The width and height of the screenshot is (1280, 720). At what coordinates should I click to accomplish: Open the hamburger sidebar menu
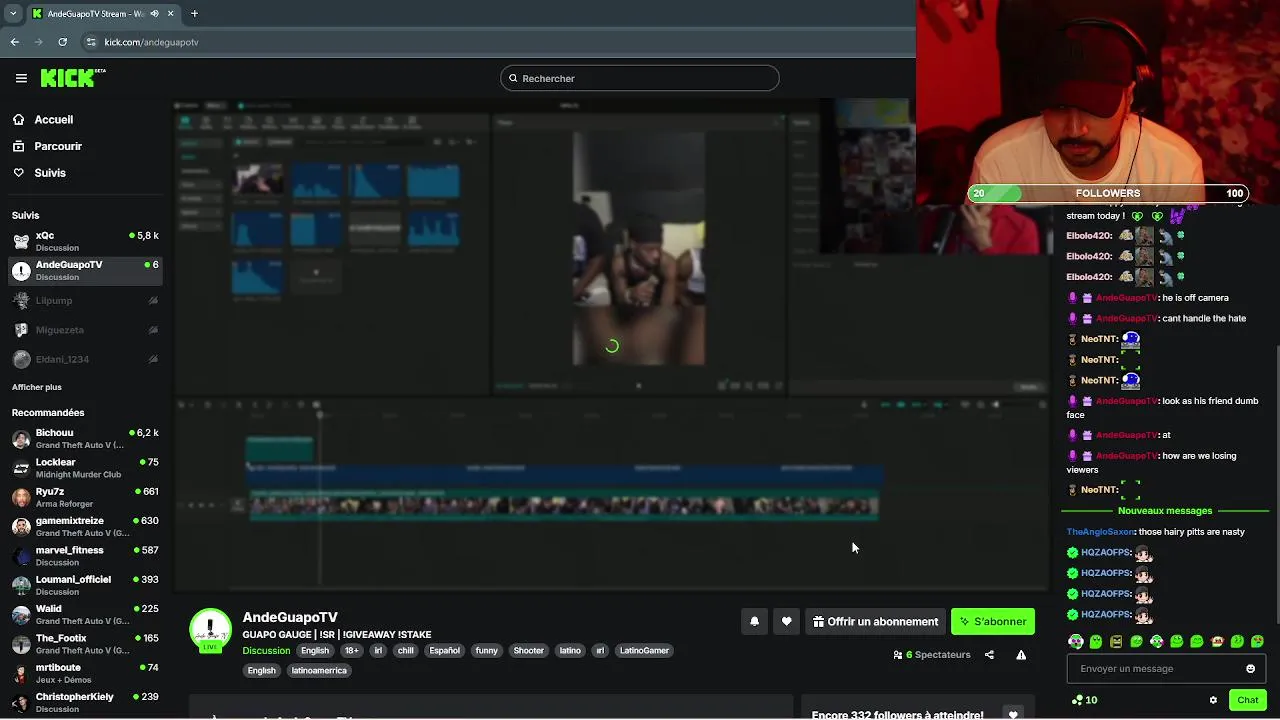(21, 78)
